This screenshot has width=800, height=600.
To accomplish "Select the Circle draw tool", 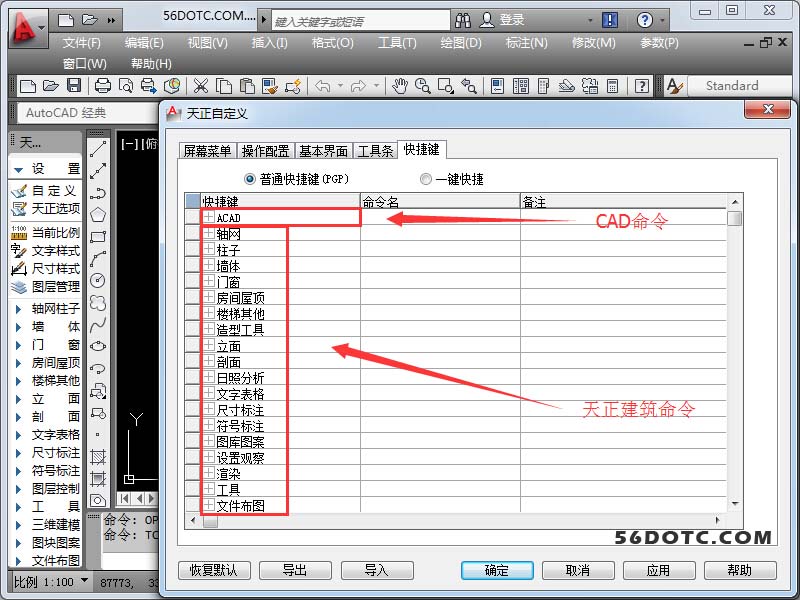I will pos(98,281).
